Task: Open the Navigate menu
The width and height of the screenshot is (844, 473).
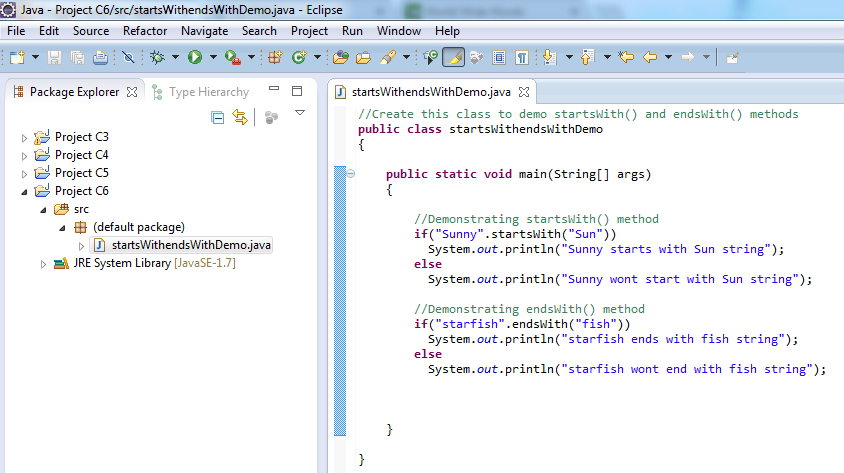Action: (x=205, y=31)
